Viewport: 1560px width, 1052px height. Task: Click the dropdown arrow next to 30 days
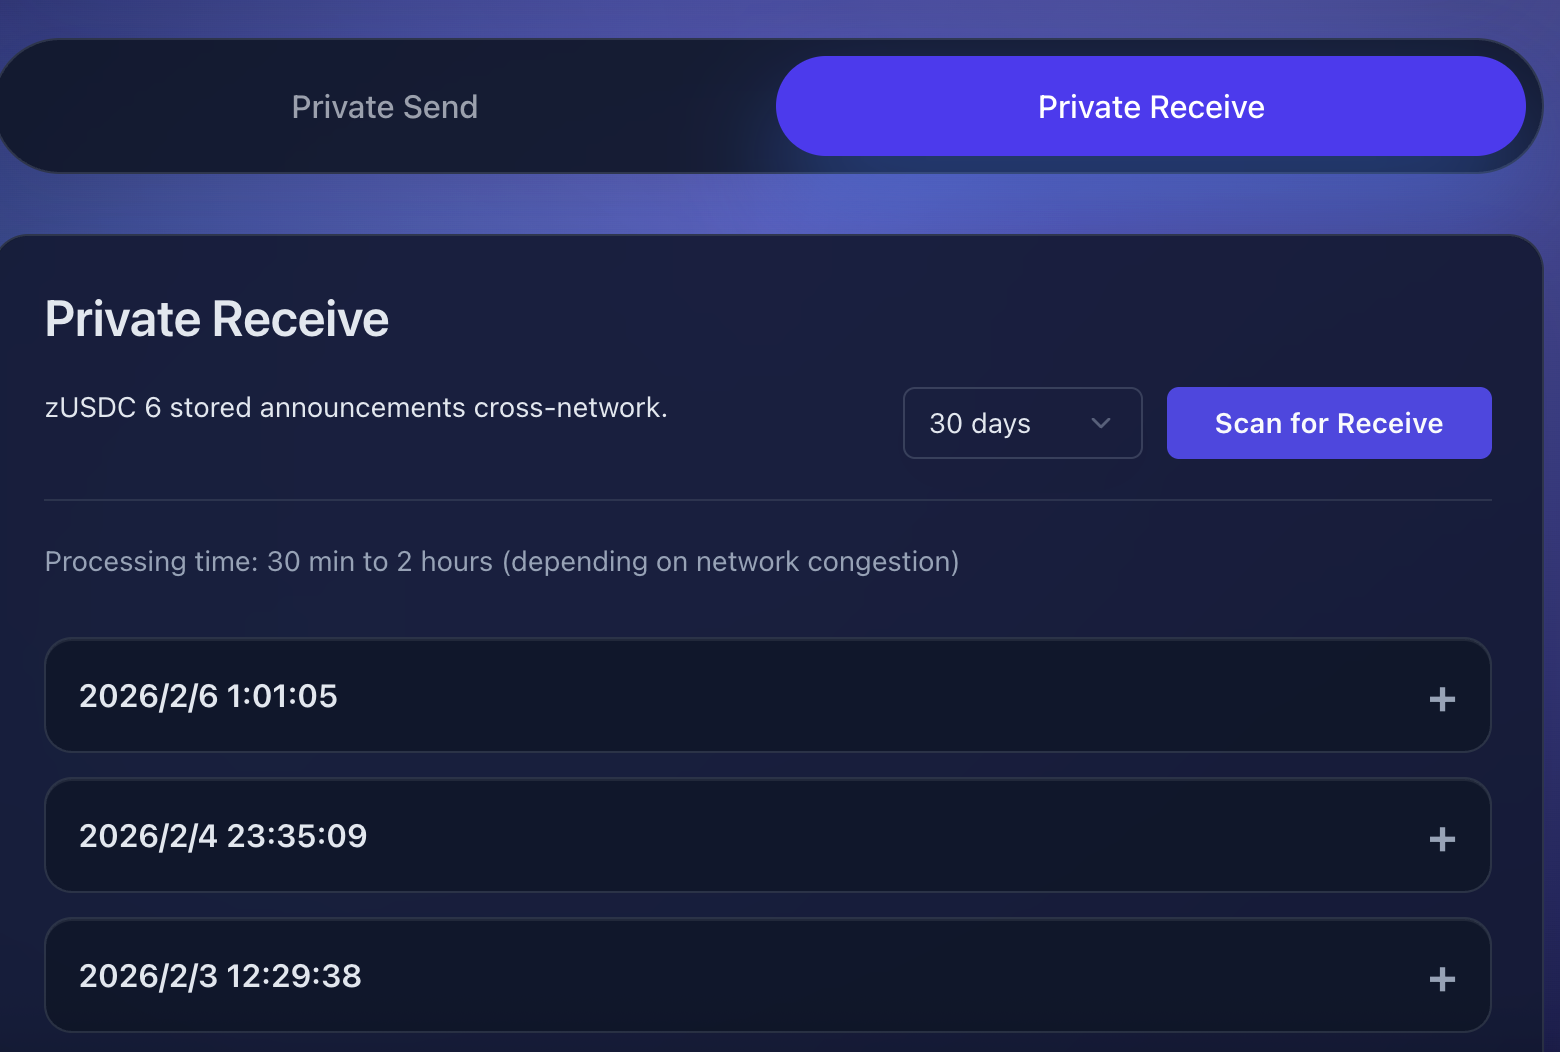(x=1101, y=423)
